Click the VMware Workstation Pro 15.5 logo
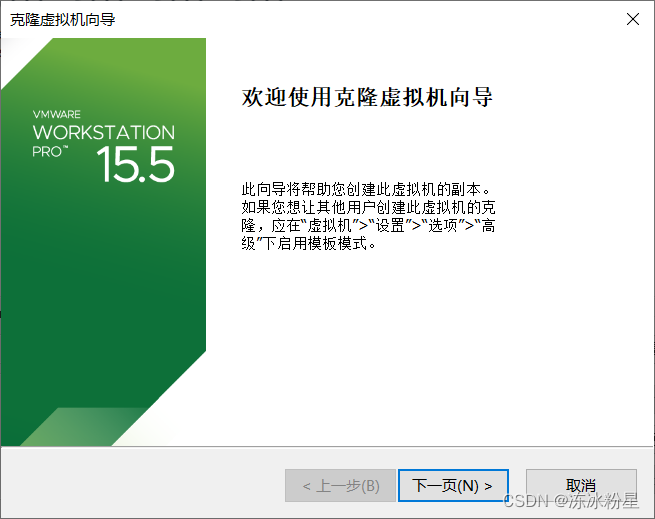Image resolution: width=655 pixels, height=519 pixels. [x=104, y=146]
